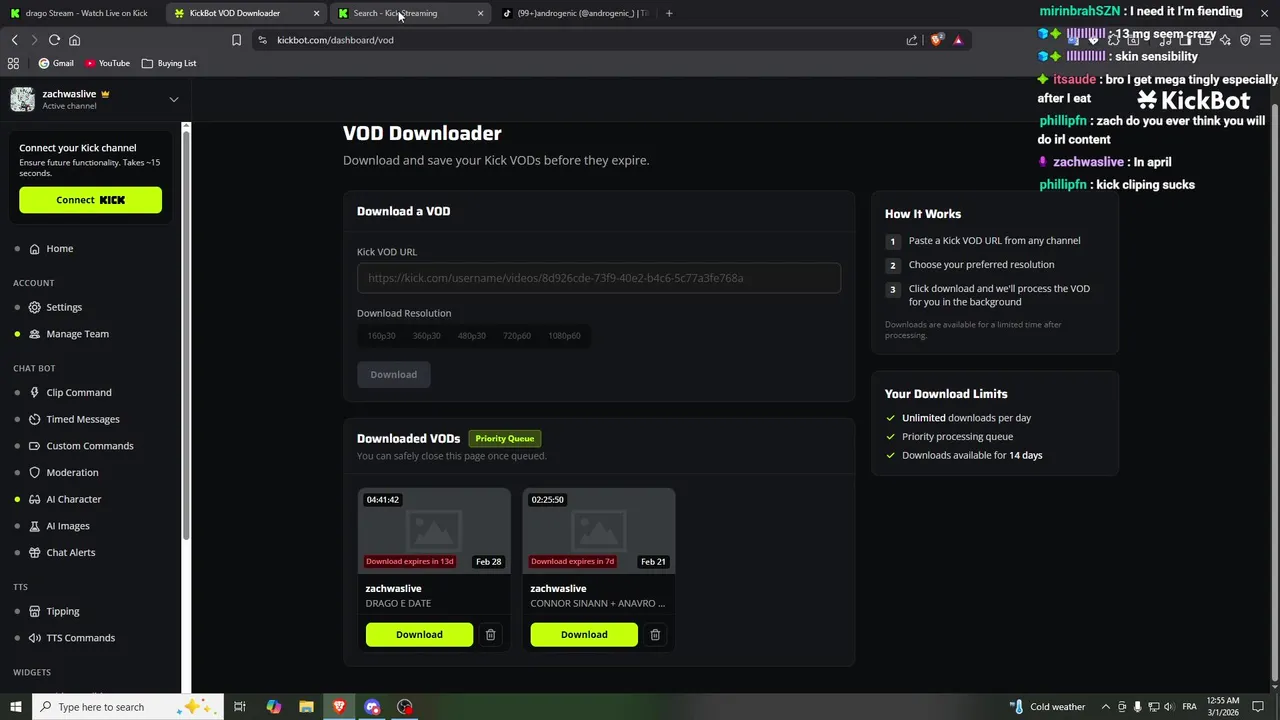
Task: Click the Brave Shields icon
Action: (x=937, y=40)
